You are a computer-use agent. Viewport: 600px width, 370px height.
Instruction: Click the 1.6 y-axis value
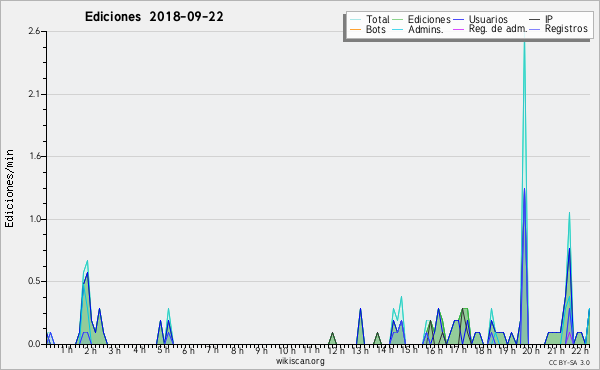click(x=34, y=156)
